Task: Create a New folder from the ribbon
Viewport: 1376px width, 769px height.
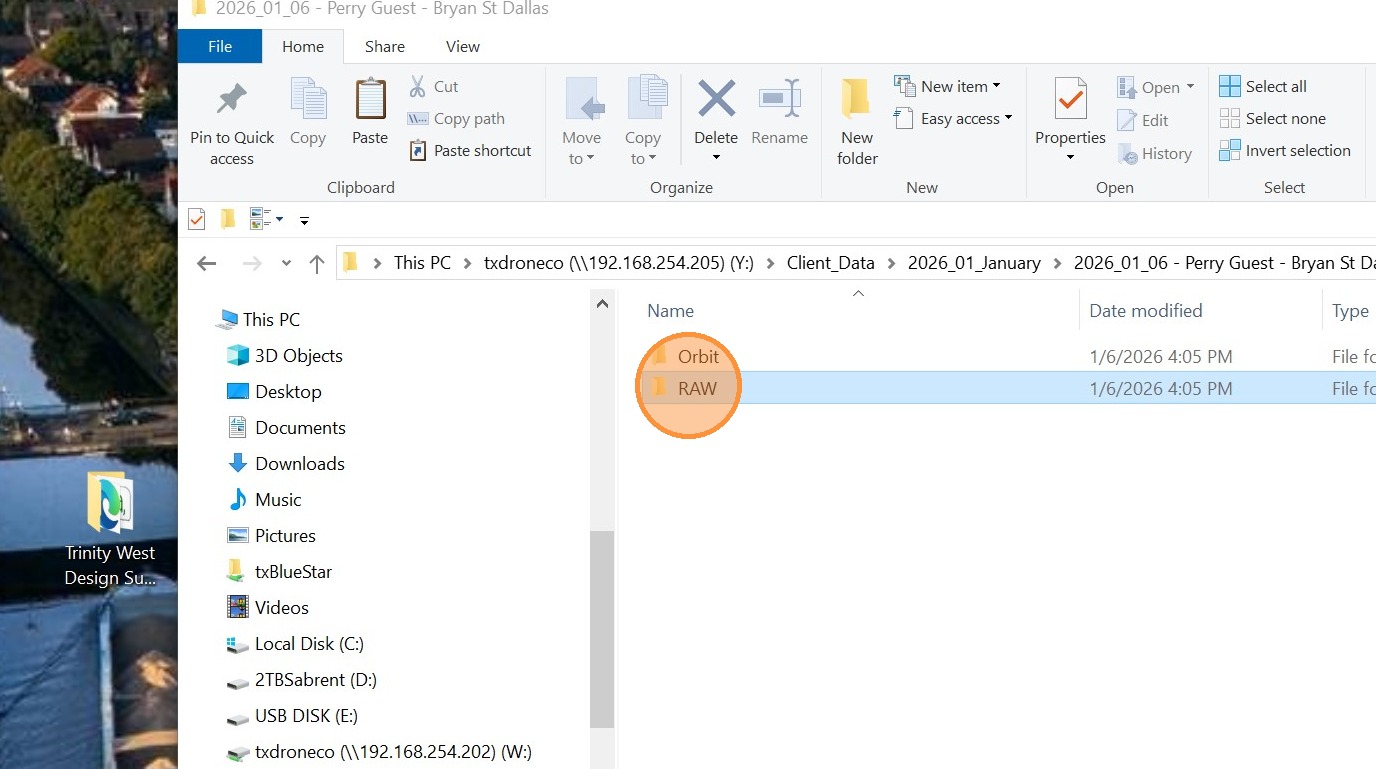Action: coord(857,121)
